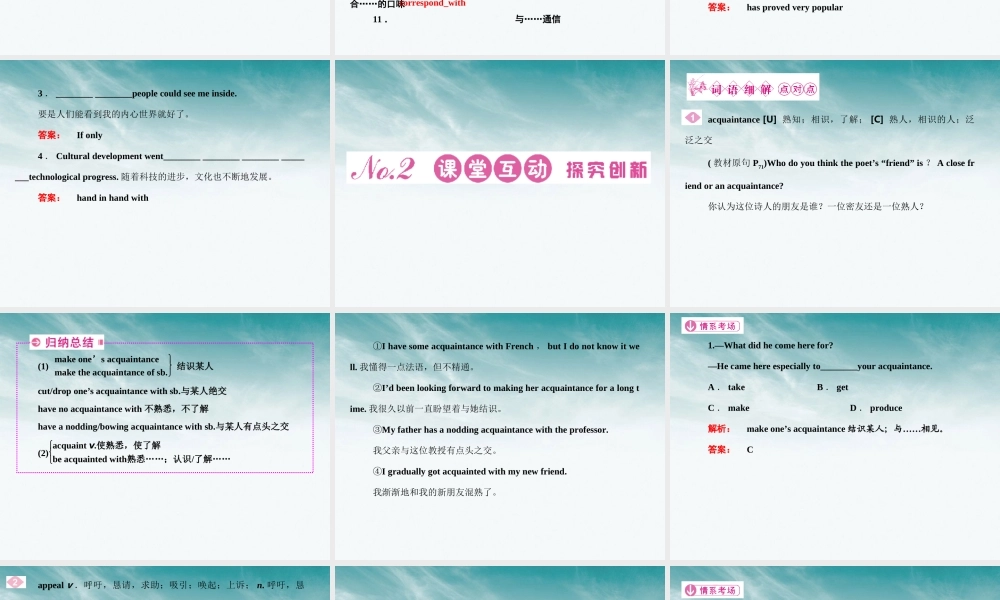This screenshot has height=600, width=1000.
Task: Click the answer 'If only'
Action: point(89,135)
